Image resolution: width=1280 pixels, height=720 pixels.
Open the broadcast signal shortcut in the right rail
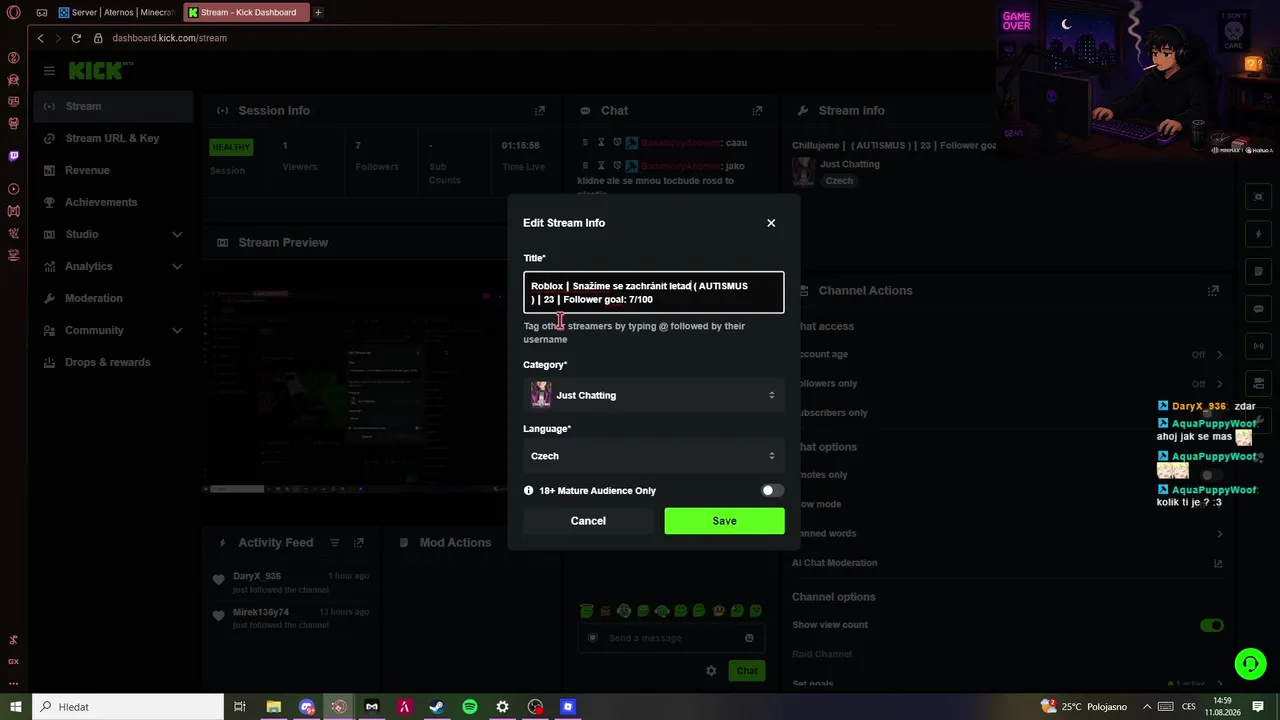(1259, 346)
